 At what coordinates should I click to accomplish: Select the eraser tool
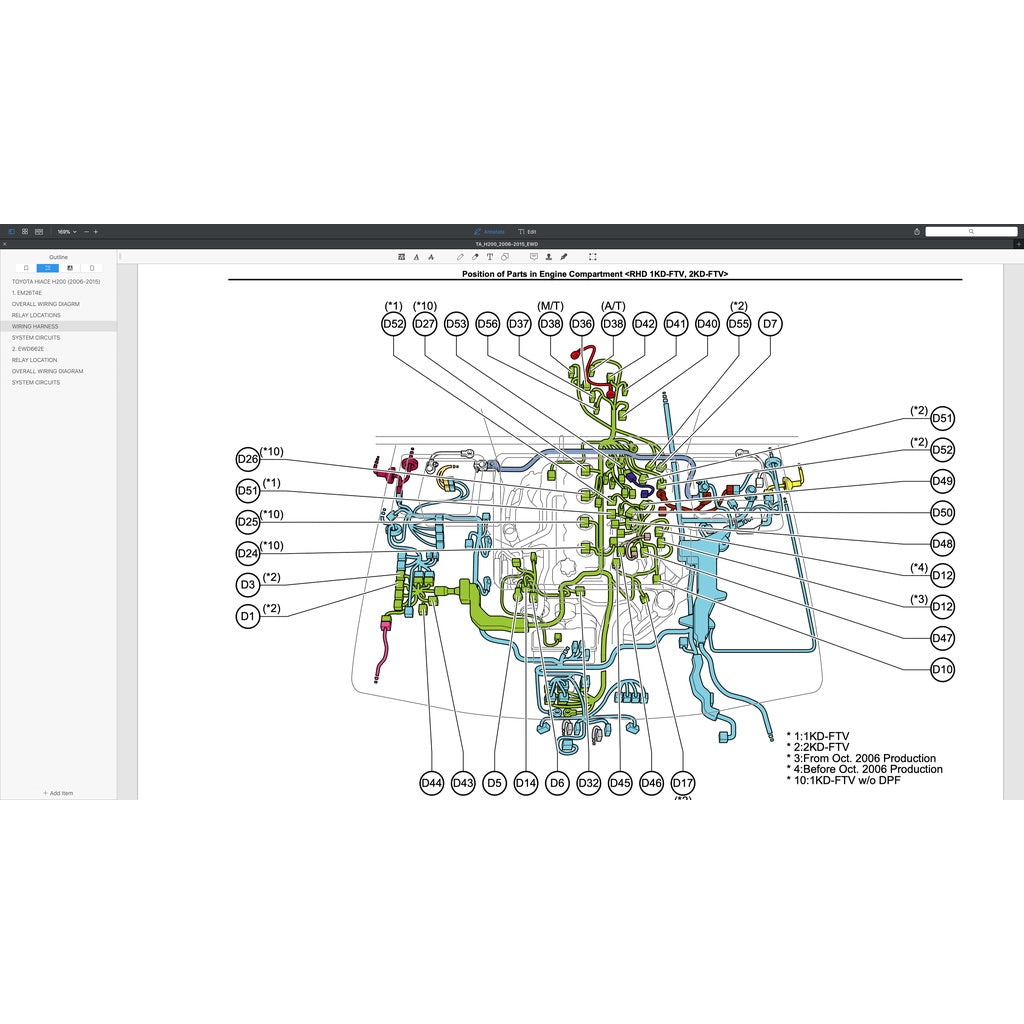[475, 257]
